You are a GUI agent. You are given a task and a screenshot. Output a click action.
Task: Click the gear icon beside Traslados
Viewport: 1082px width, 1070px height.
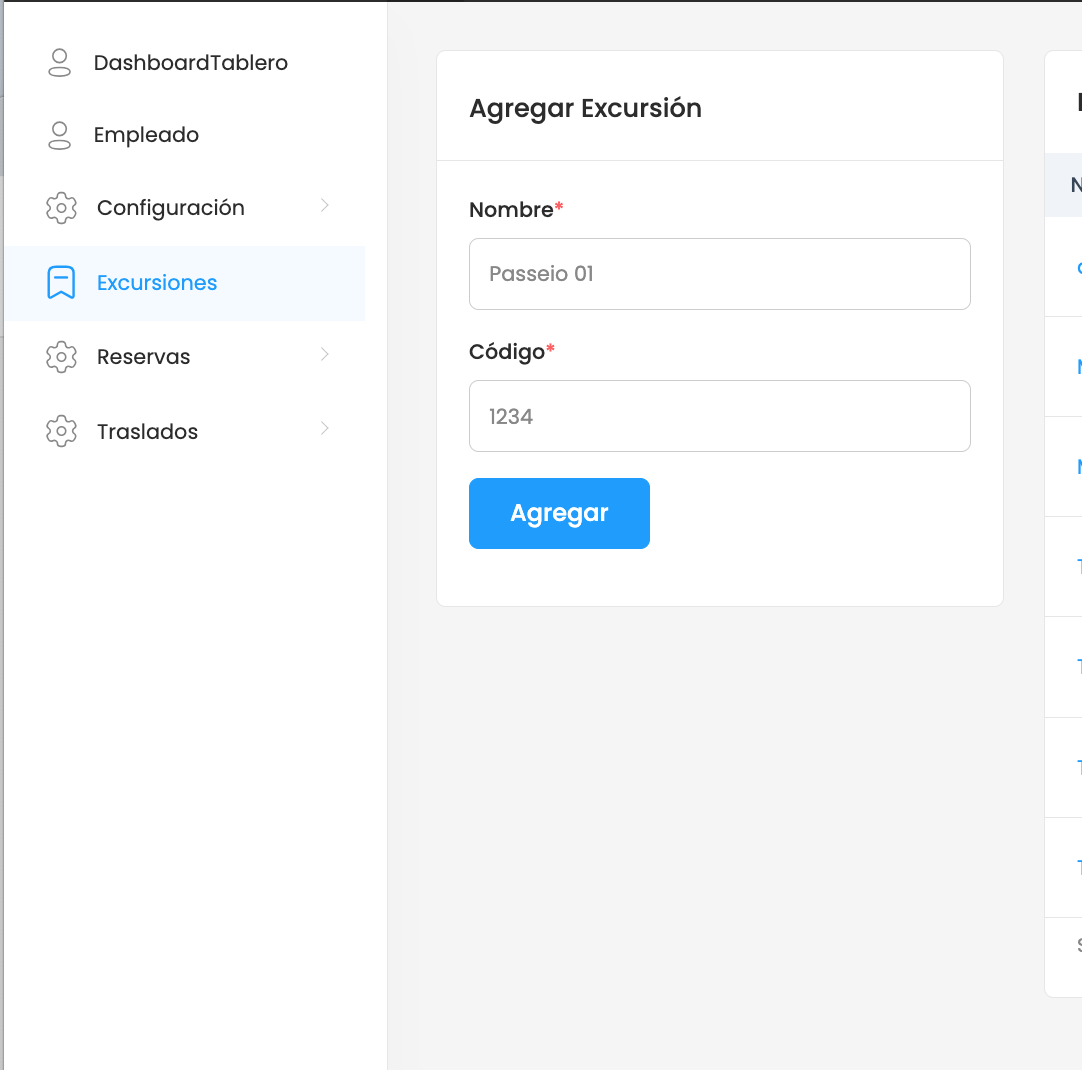[x=62, y=432]
